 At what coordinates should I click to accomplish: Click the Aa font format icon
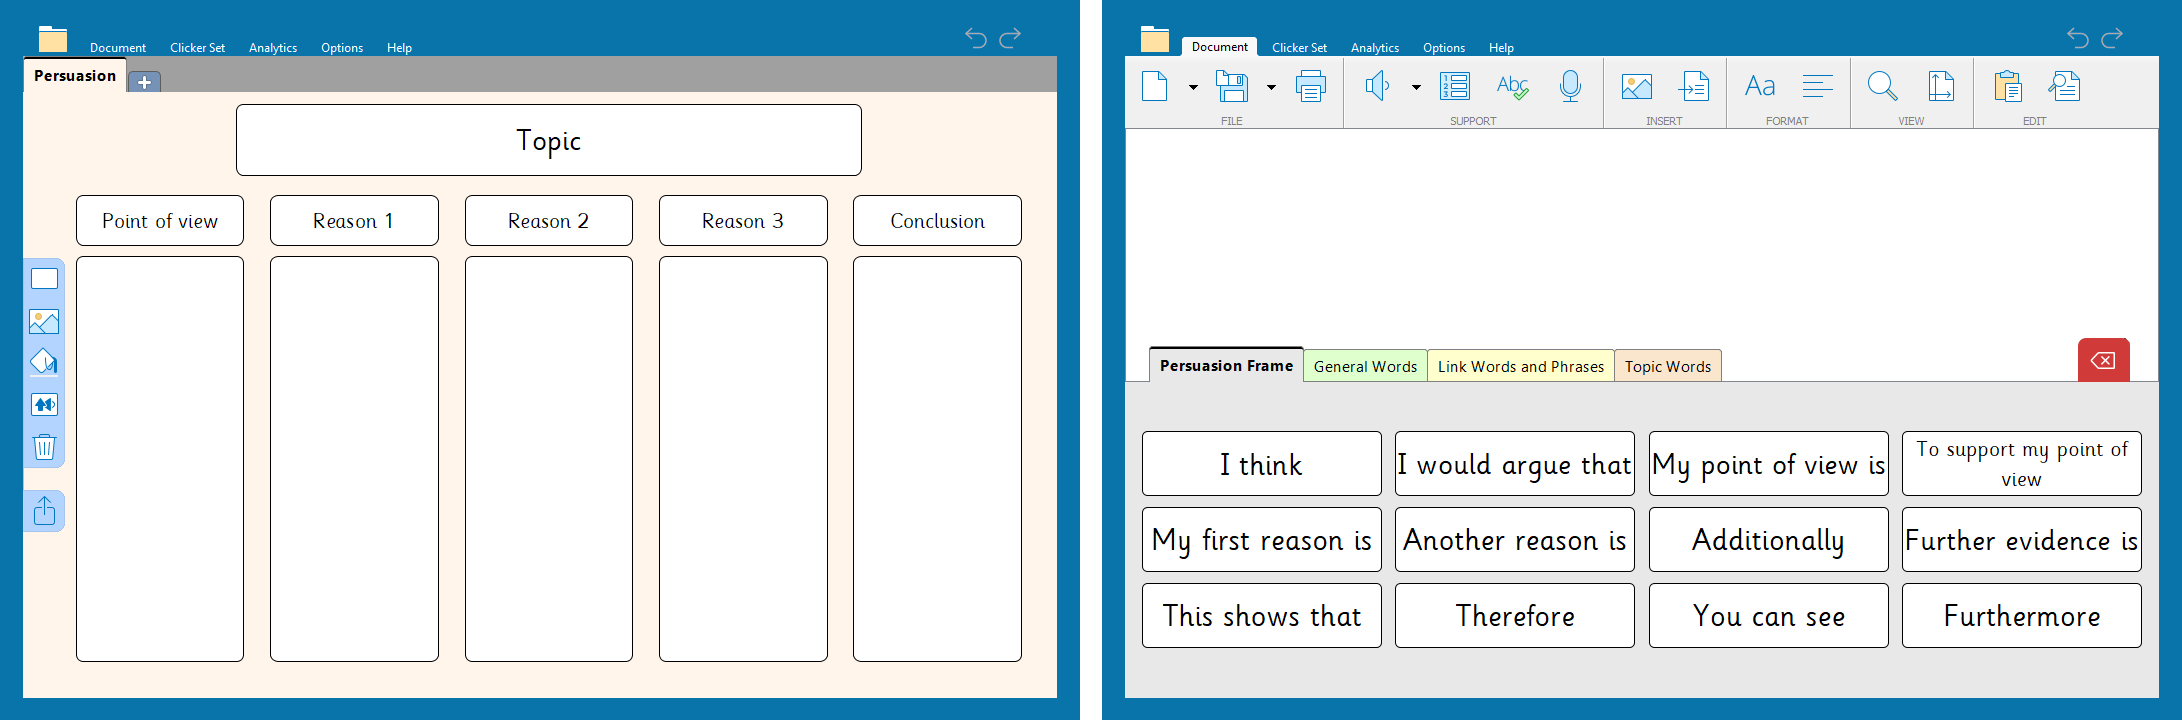coord(1760,87)
